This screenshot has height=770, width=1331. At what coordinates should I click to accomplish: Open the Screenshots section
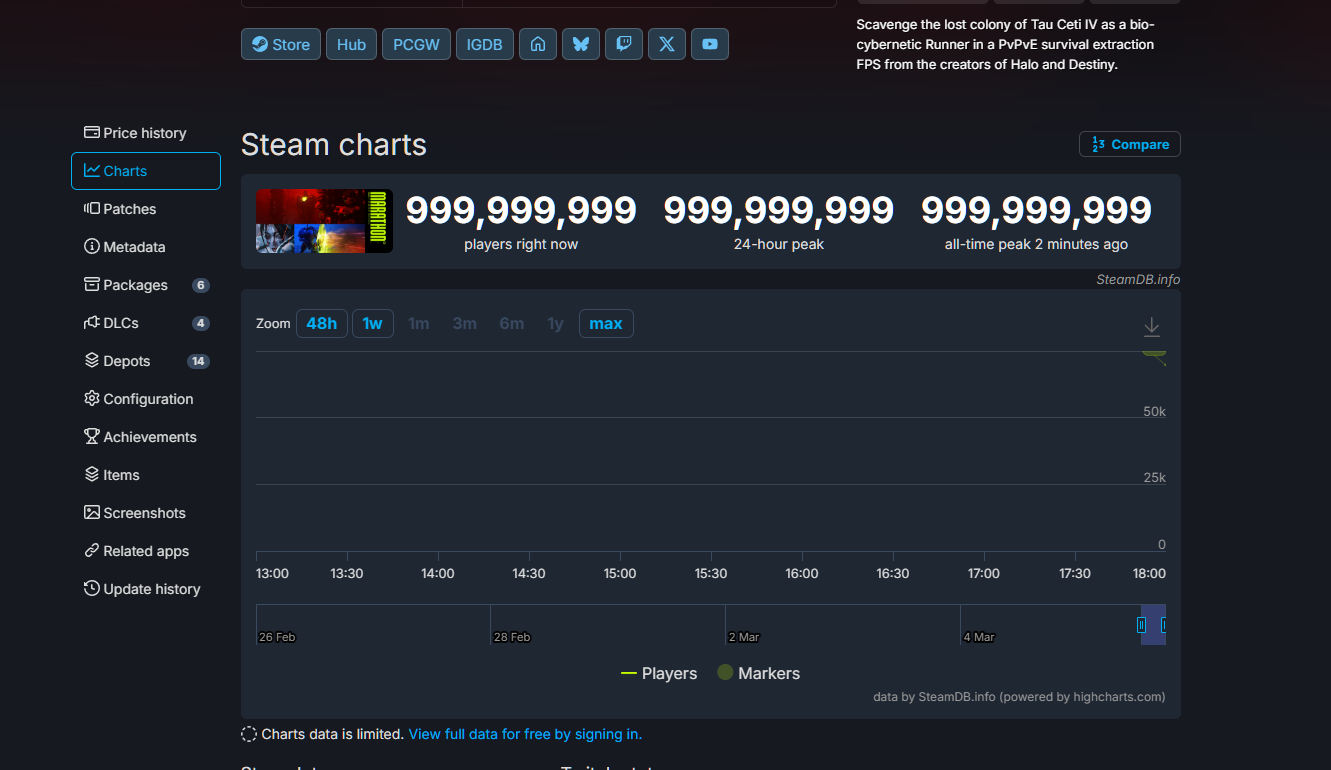[146, 513]
